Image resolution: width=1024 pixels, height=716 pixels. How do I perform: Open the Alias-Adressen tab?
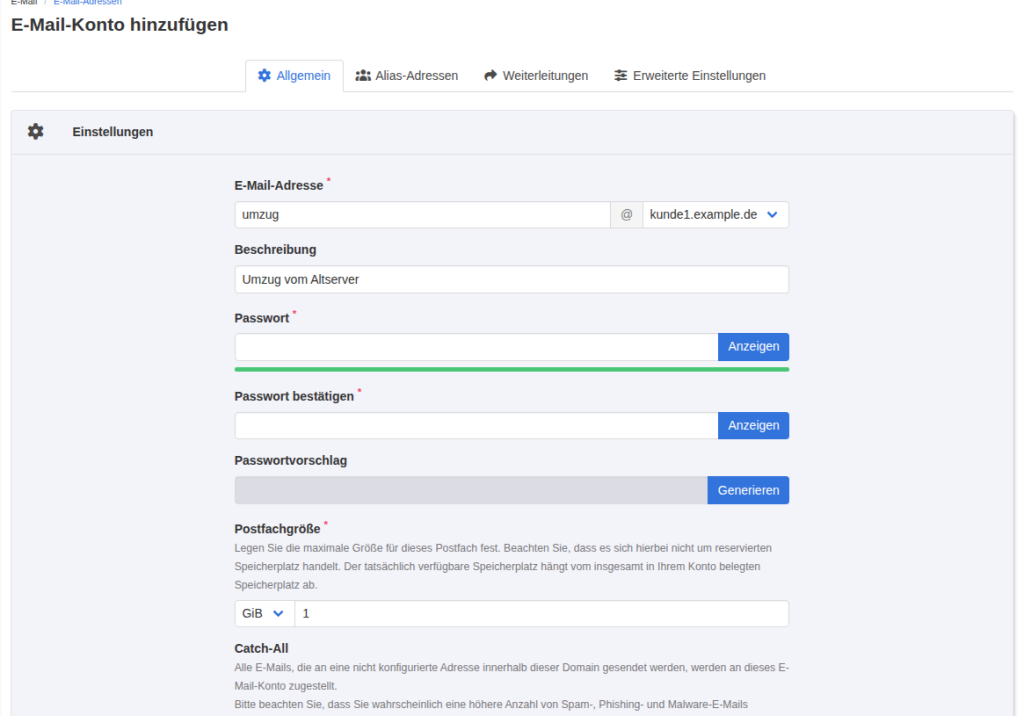click(x=407, y=76)
